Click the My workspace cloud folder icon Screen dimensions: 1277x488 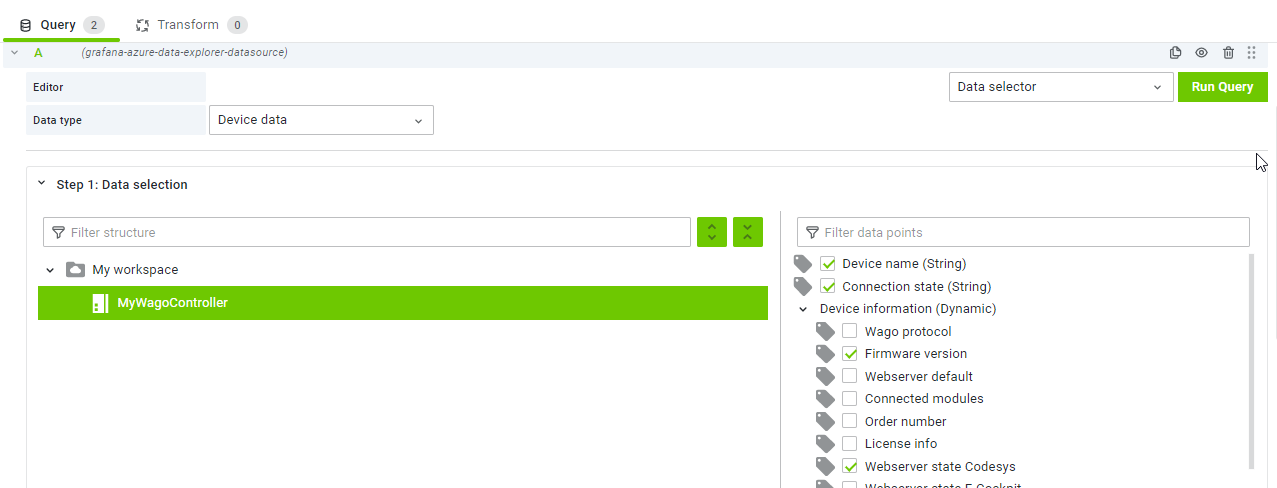[x=75, y=270]
